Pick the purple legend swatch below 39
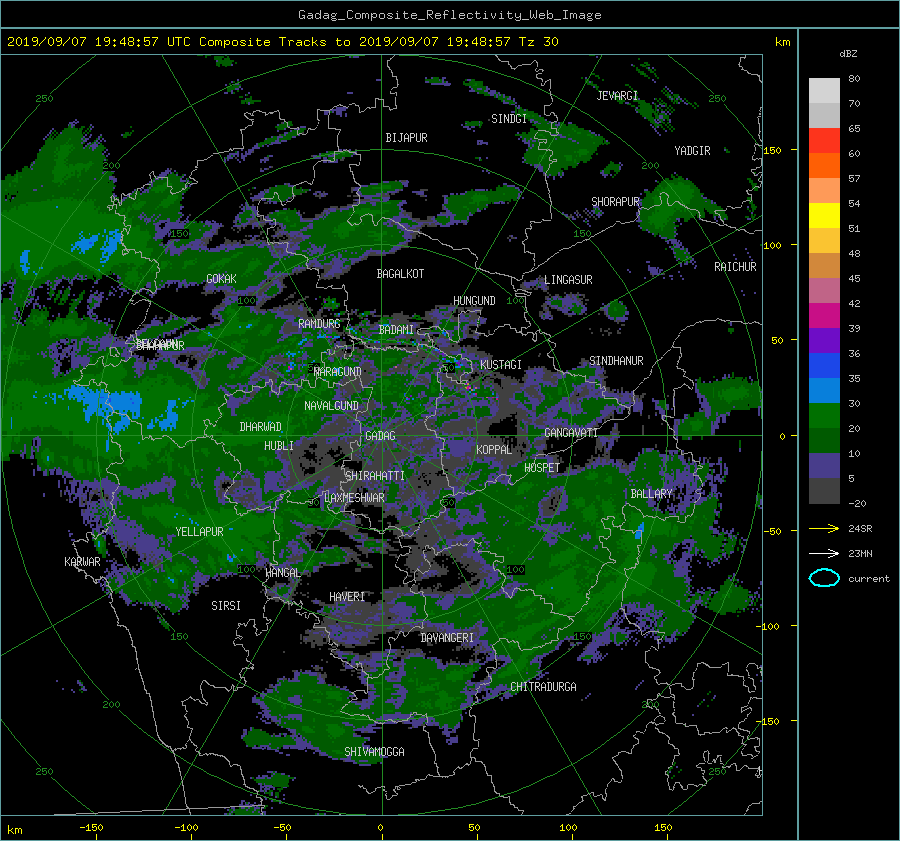This screenshot has width=900, height=841. pos(824,340)
